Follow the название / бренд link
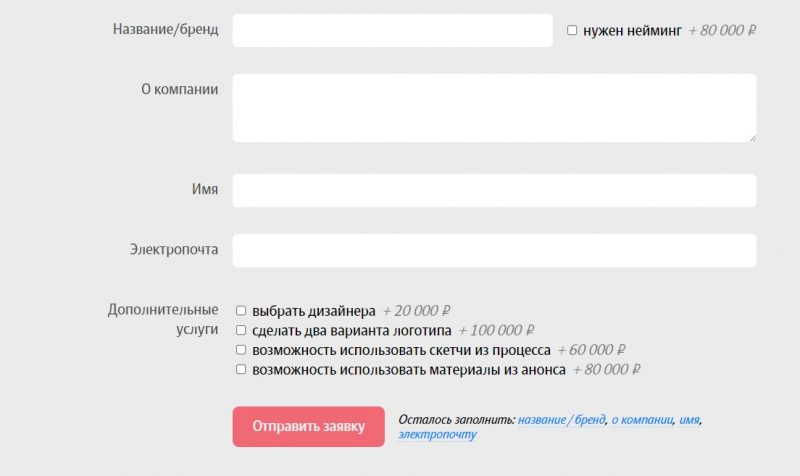This screenshot has height=476, width=800. click(x=561, y=421)
